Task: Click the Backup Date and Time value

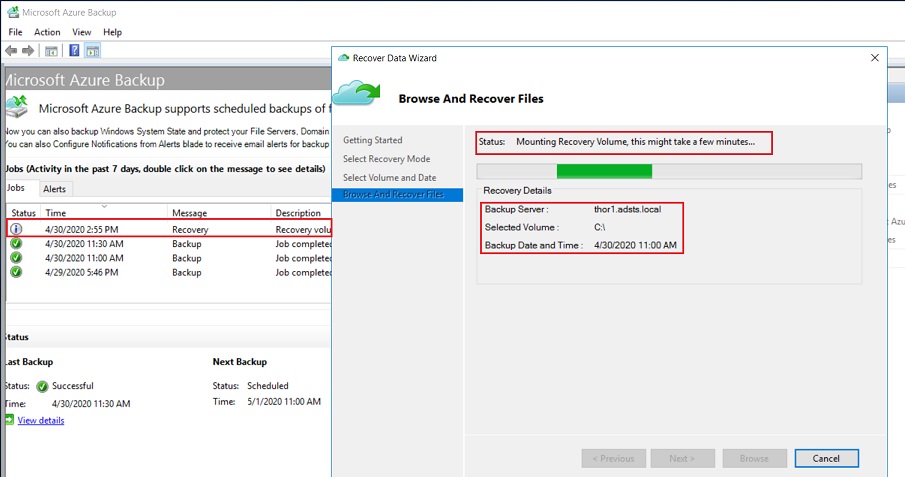Action: tap(635, 245)
